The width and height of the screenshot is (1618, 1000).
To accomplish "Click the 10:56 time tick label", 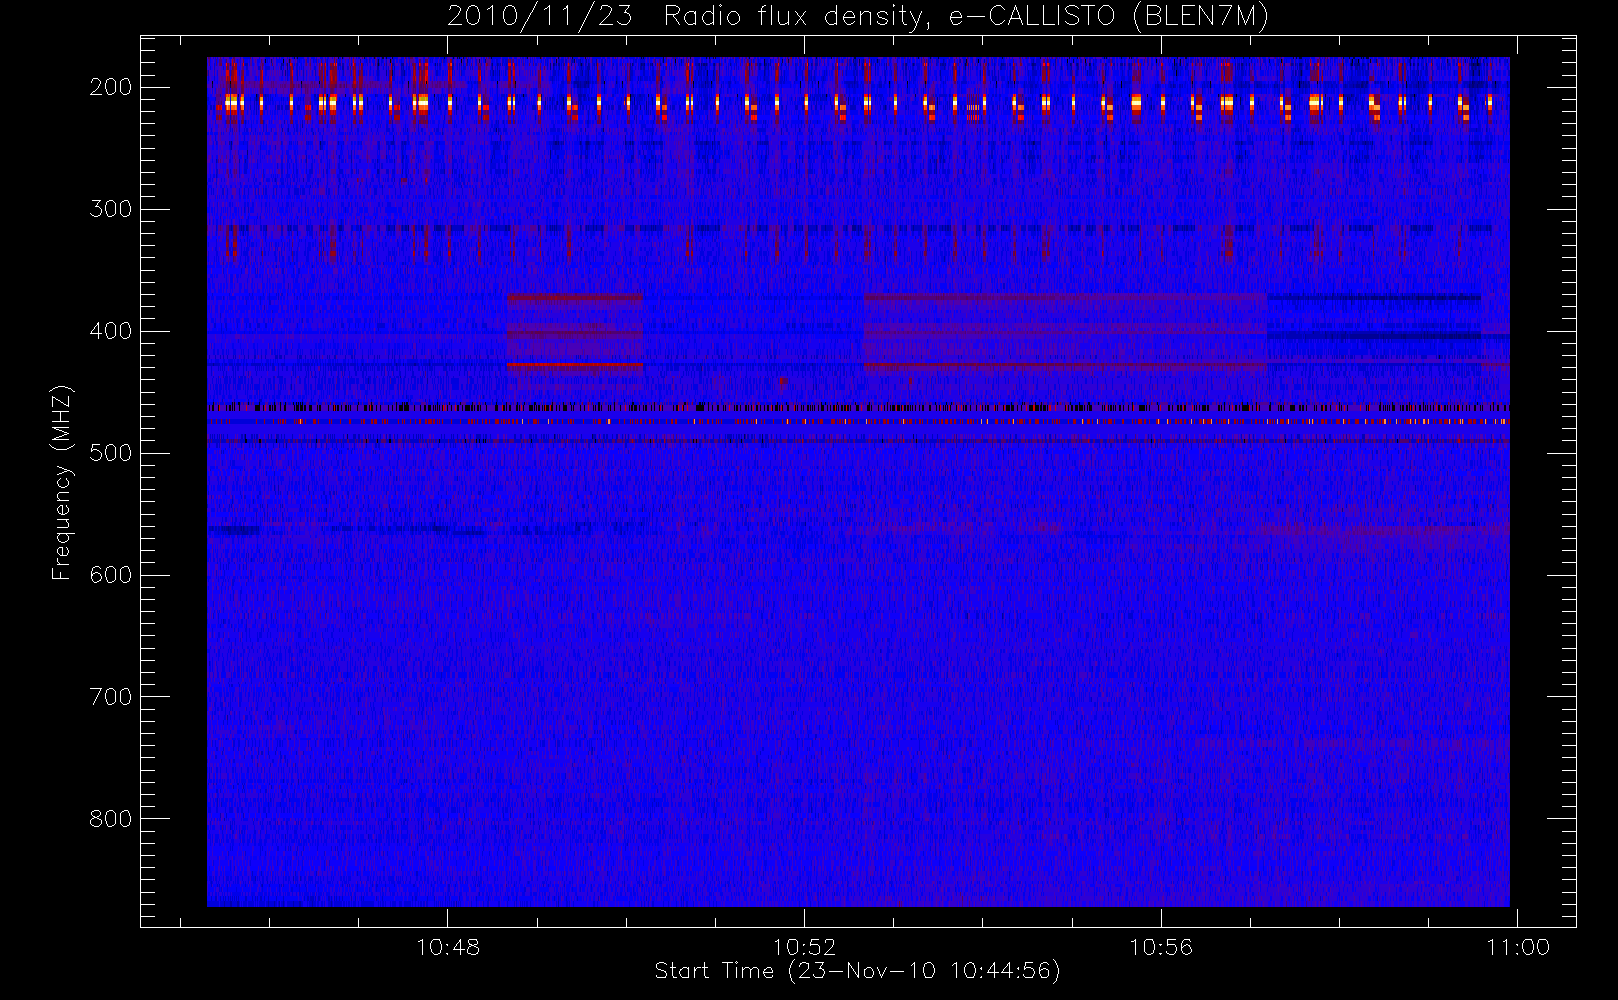I will (x=1161, y=947).
